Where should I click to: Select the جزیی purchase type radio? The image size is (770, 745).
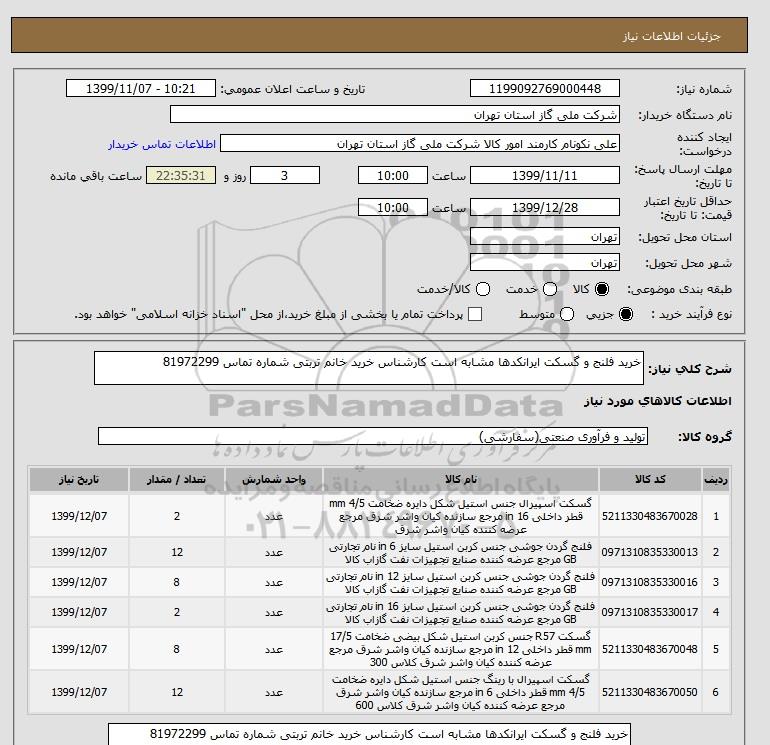626,314
